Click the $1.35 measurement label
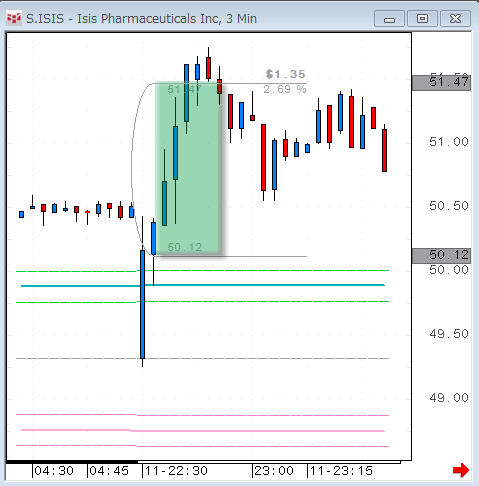Viewport: 479px width, 486px height. click(286, 74)
